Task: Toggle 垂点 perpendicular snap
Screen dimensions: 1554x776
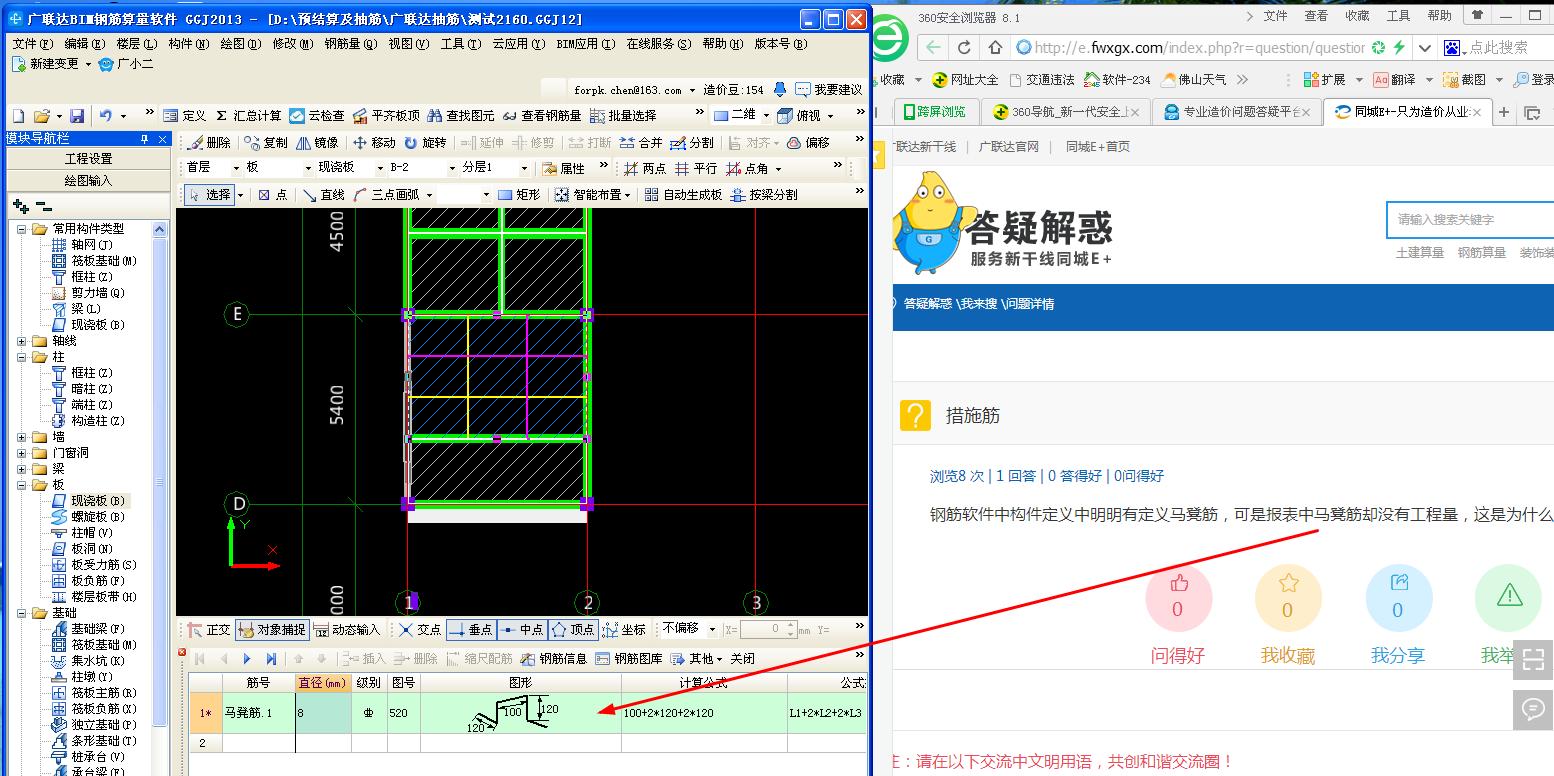Action: [x=471, y=630]
